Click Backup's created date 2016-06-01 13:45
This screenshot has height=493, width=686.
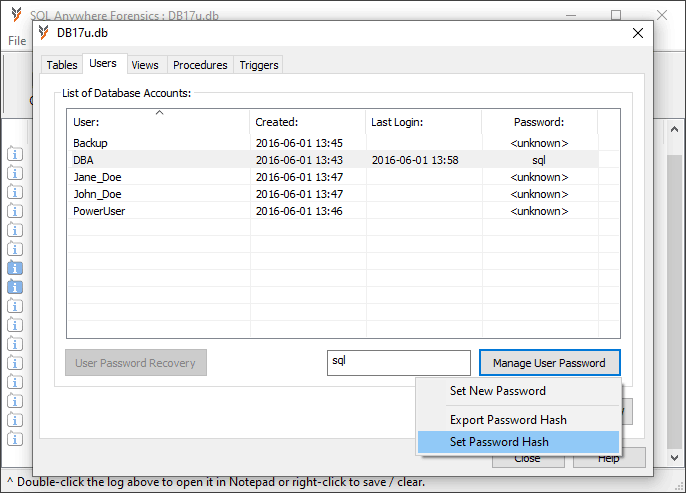299,143
